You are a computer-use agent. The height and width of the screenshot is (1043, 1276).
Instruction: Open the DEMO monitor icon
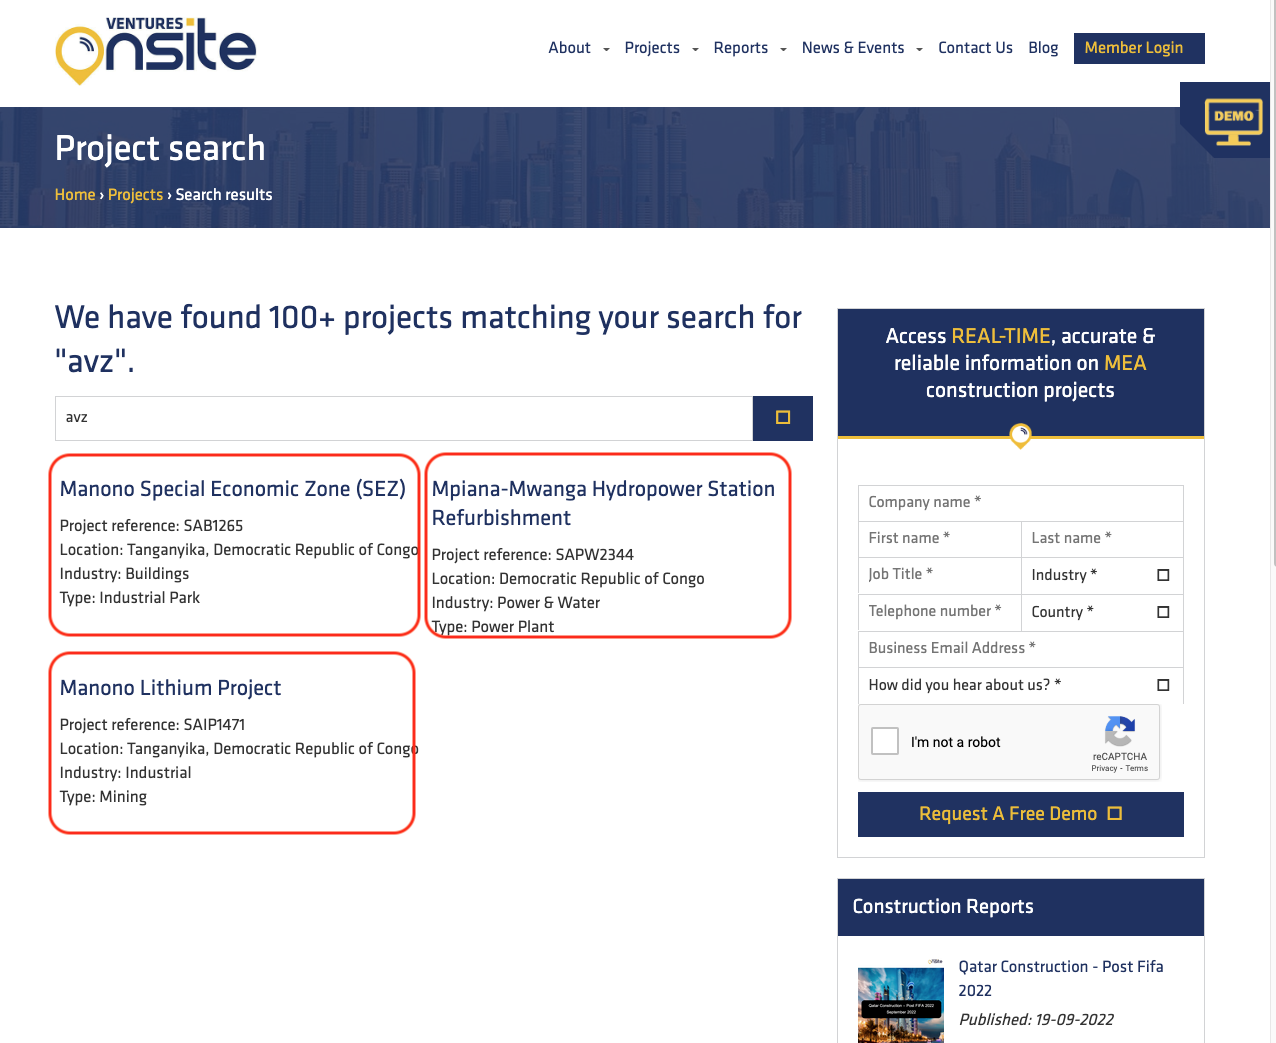(x=1233, y=121)
